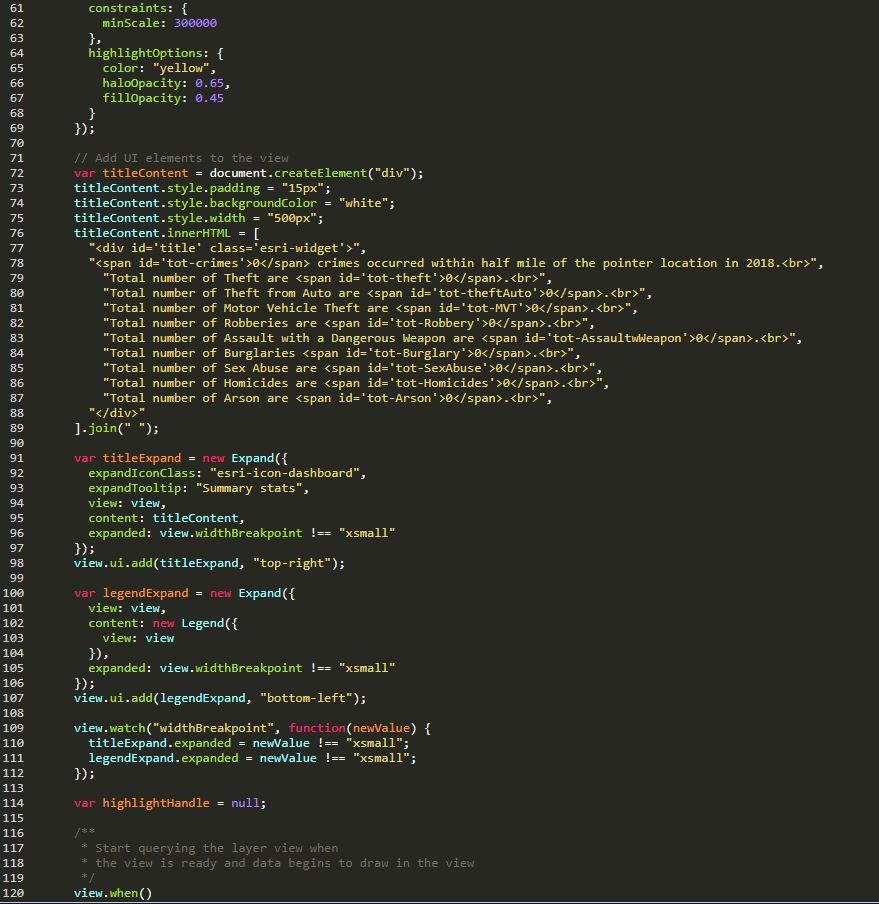Click the haloOpacity value 0.65

(212, 83)
